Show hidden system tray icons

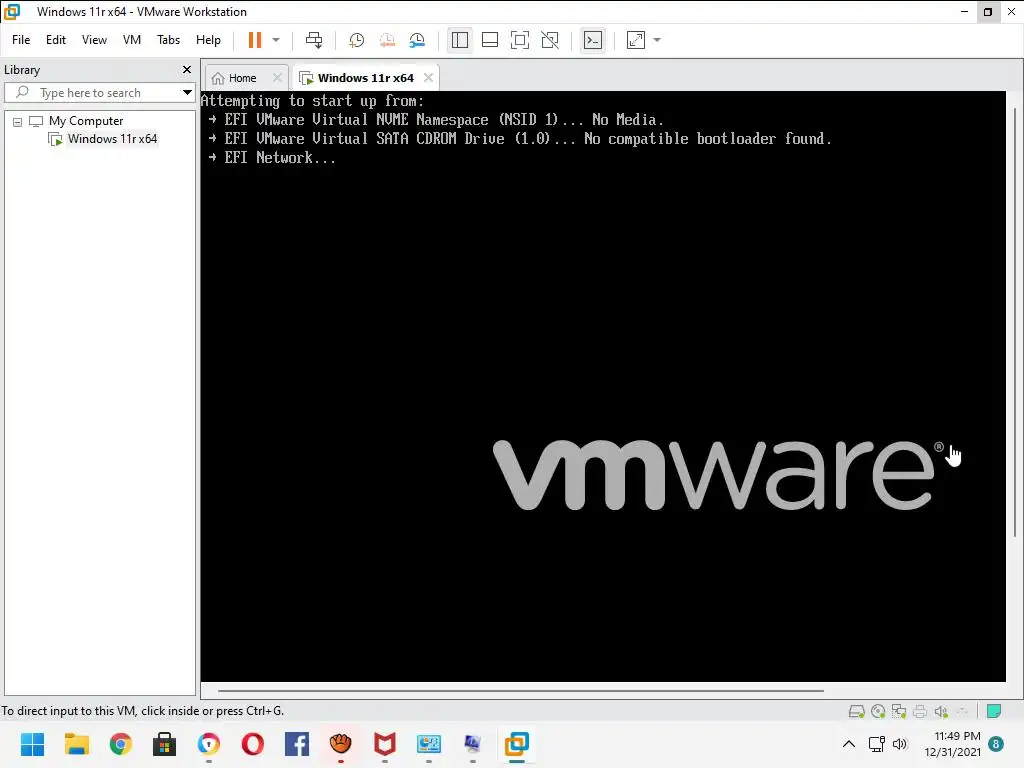pos(849,744)
